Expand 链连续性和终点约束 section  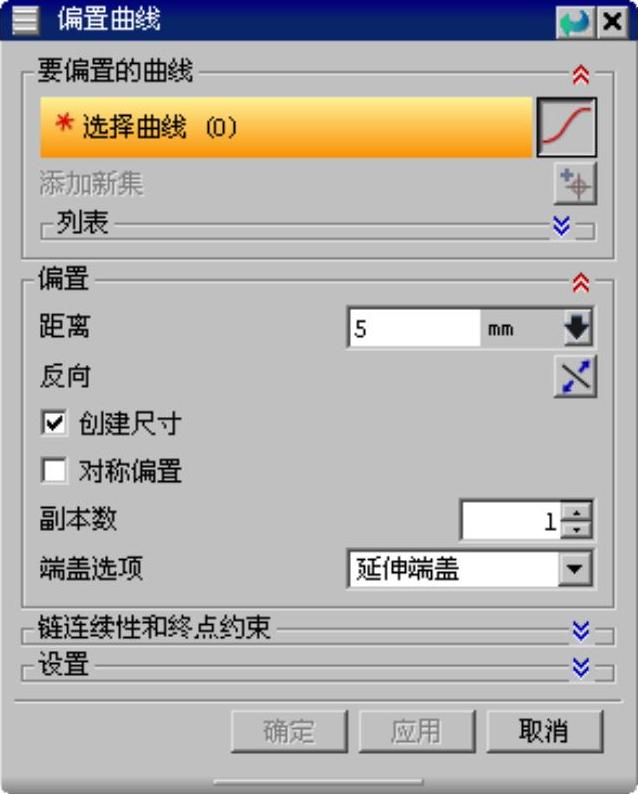[581, 630]
